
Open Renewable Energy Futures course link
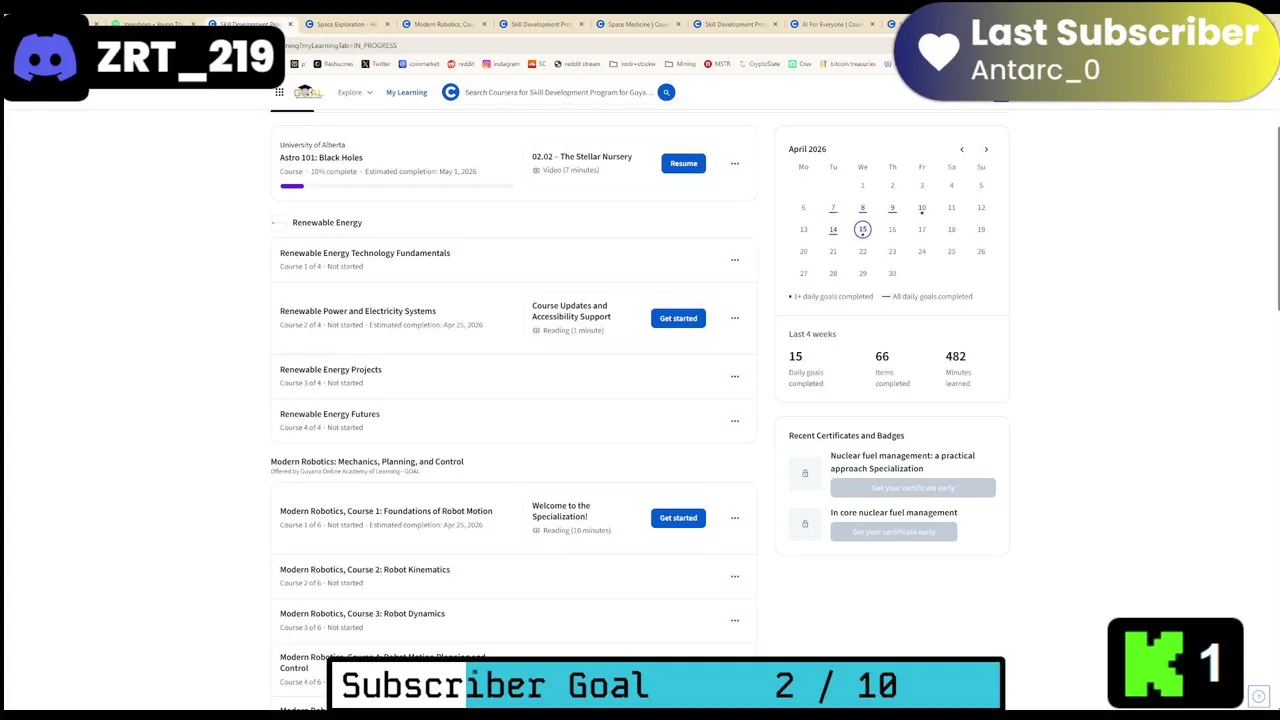coord(330,414)
